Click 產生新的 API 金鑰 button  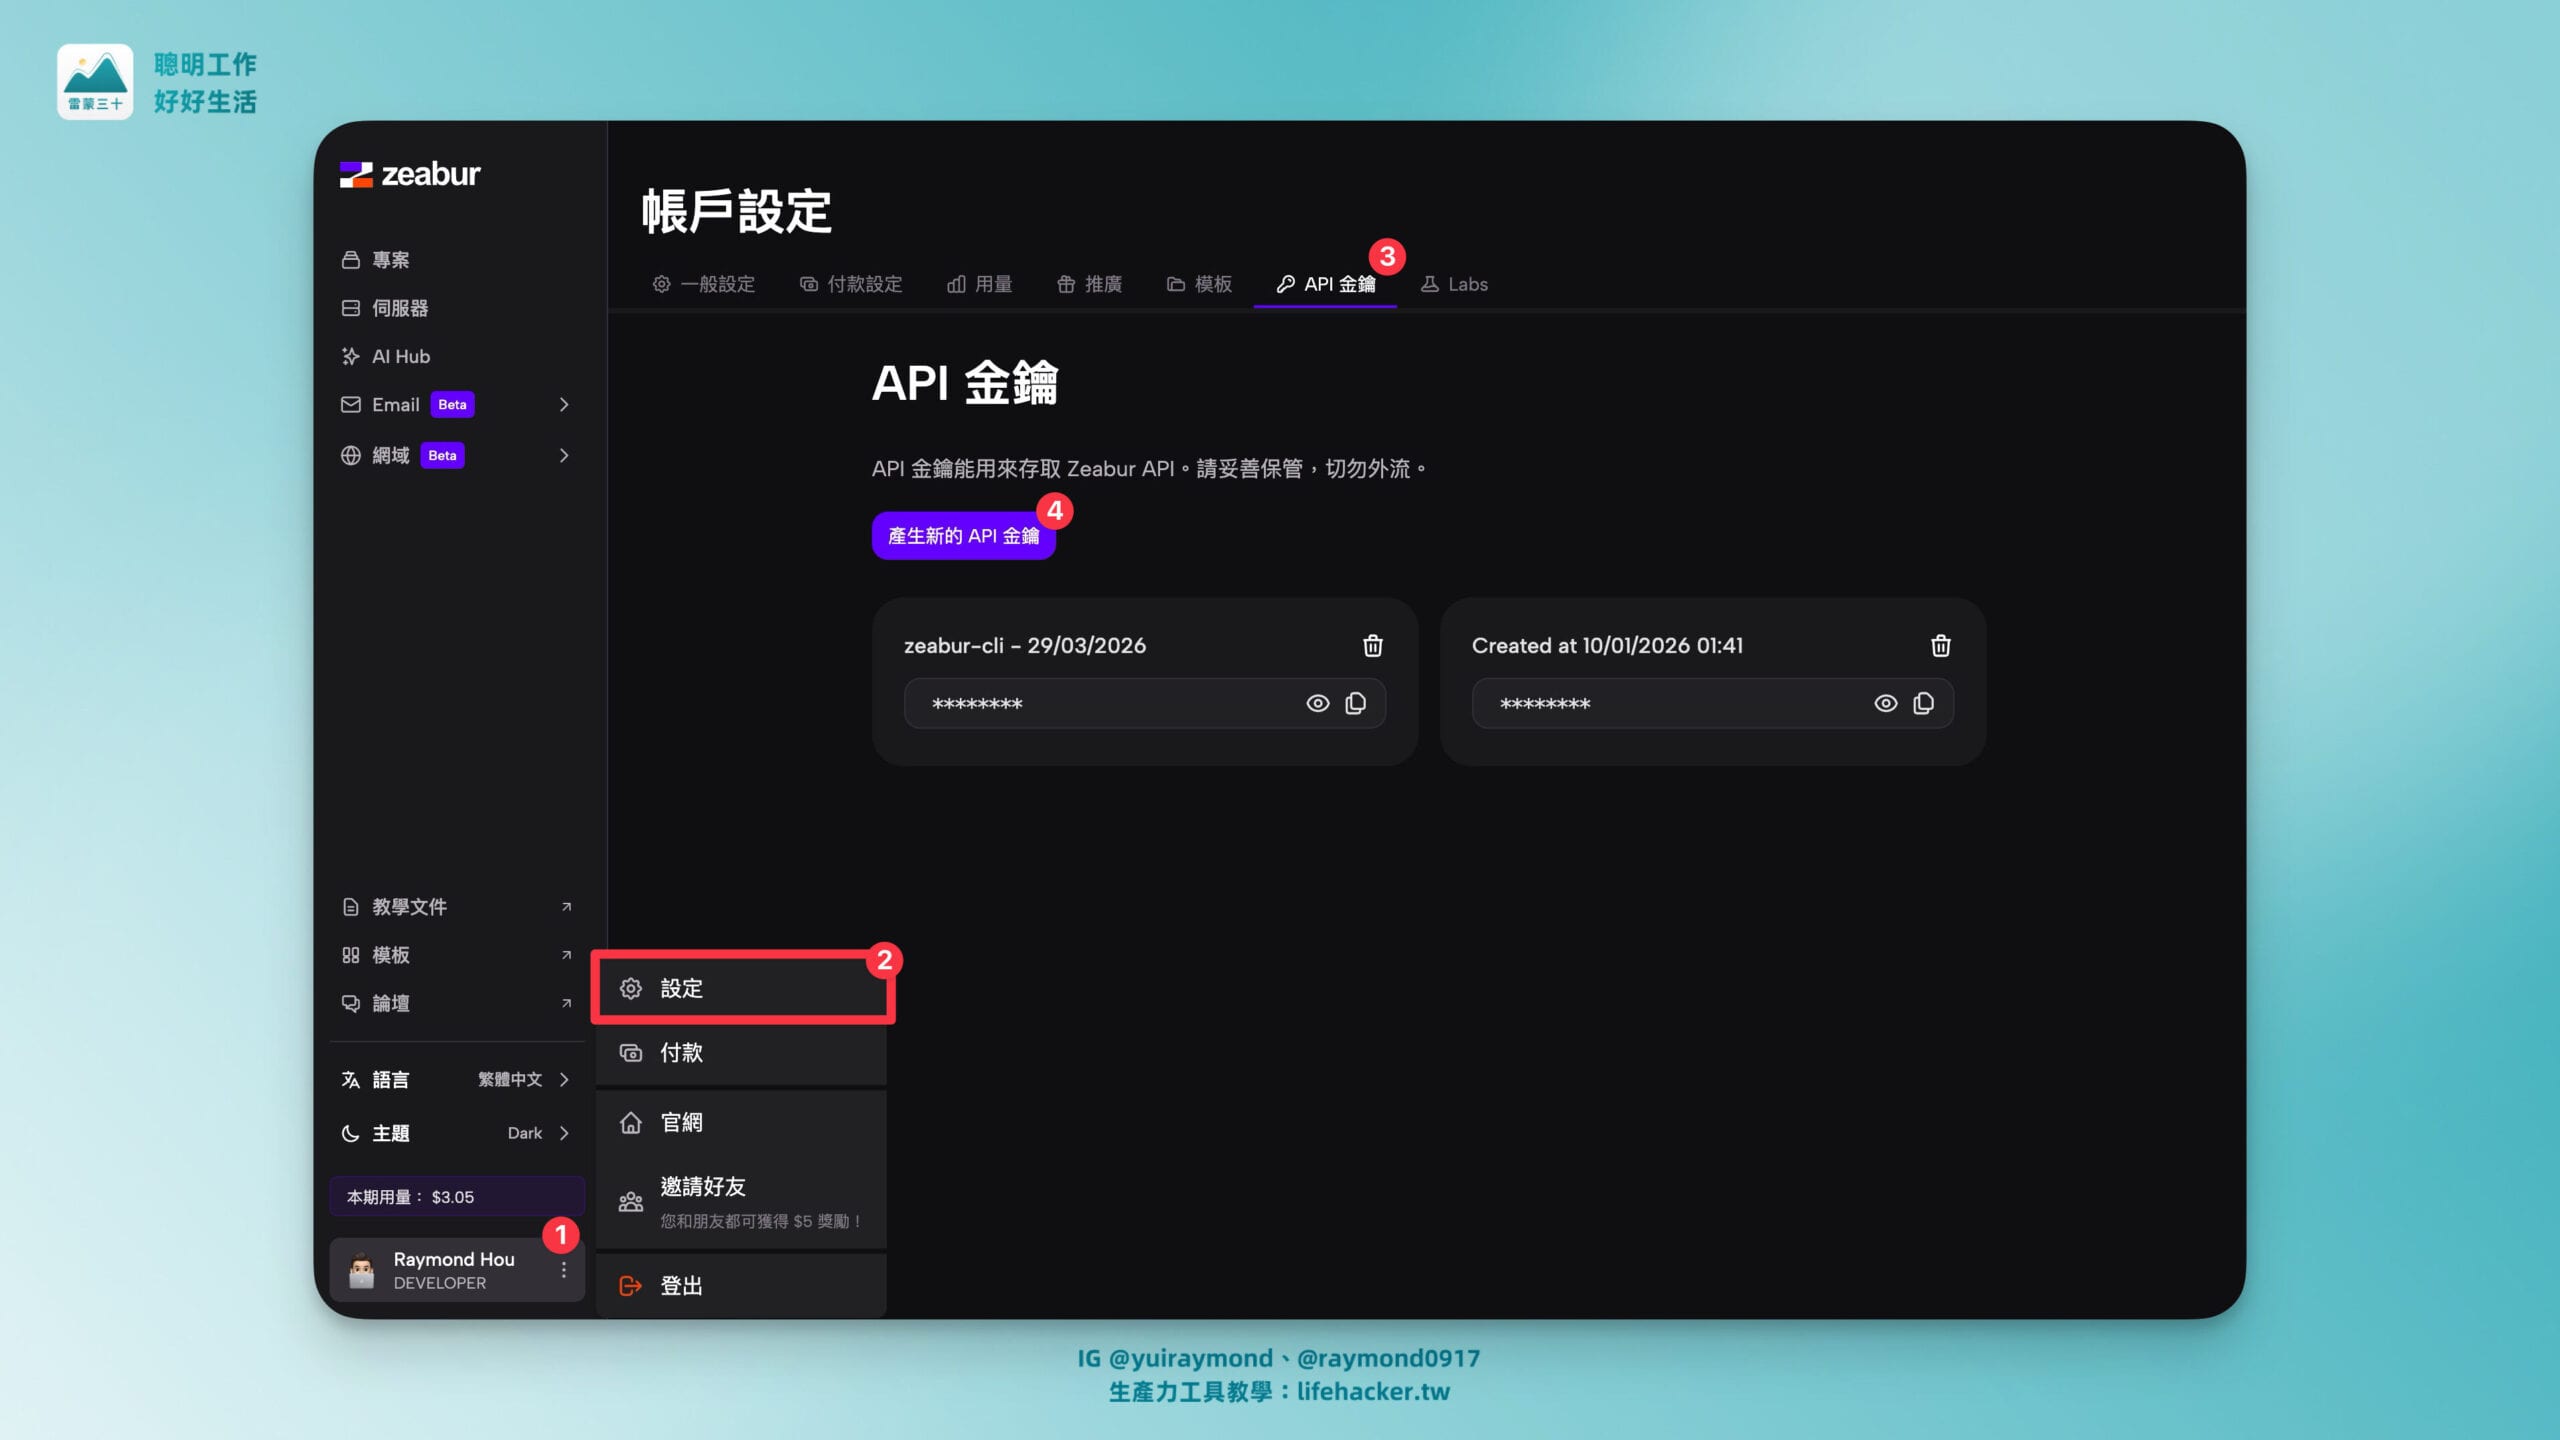963,536
